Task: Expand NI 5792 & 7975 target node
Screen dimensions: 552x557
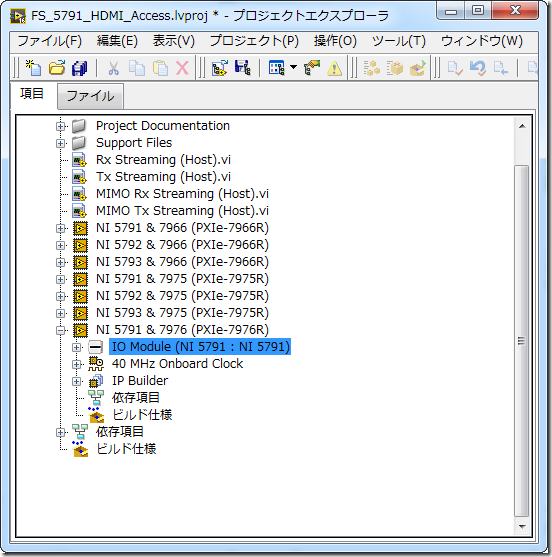Action: tap(60, 296)
